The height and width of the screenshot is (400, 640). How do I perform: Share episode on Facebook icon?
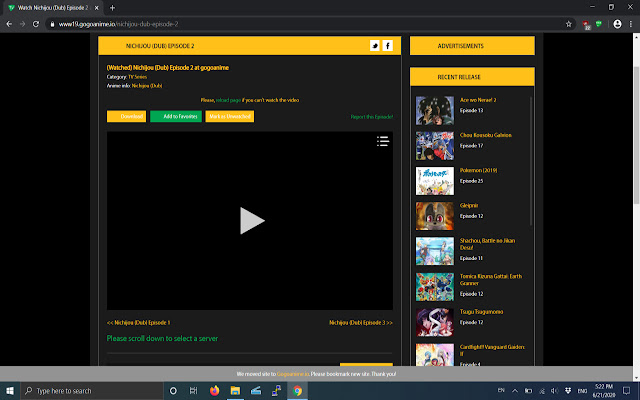click(387, 46)
